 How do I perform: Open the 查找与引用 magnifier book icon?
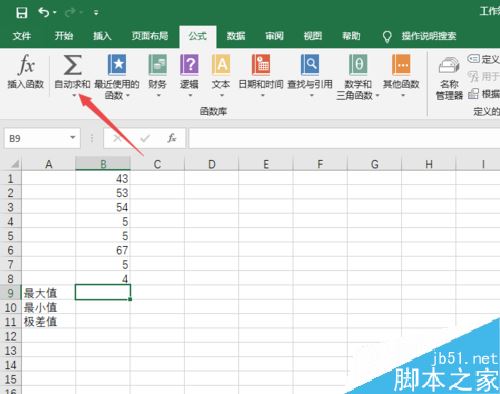(x=310, y=65)
